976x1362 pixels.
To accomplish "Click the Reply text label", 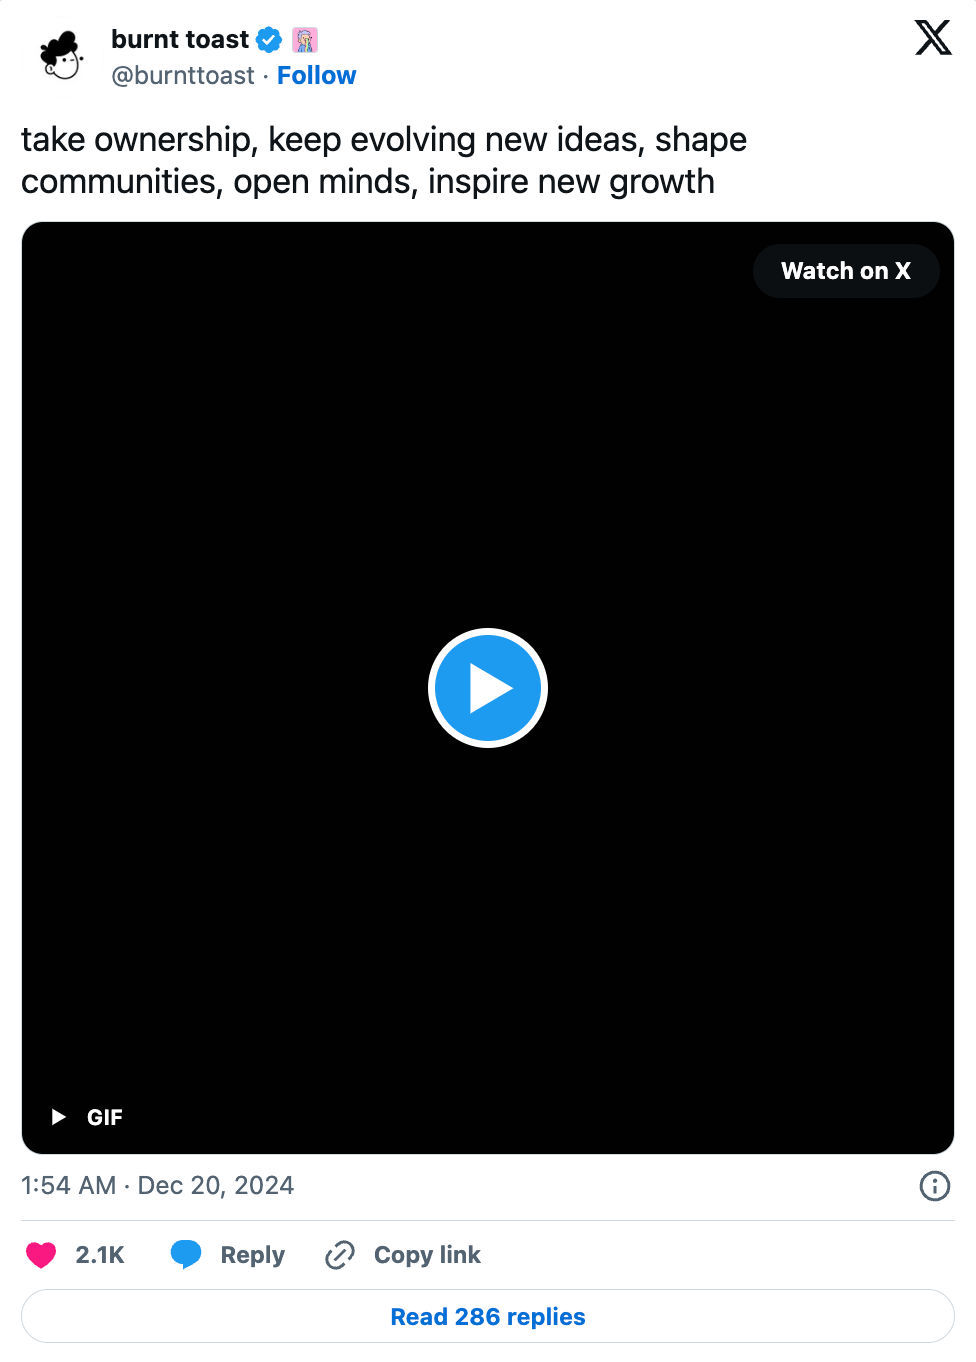I will point(253,1255).
